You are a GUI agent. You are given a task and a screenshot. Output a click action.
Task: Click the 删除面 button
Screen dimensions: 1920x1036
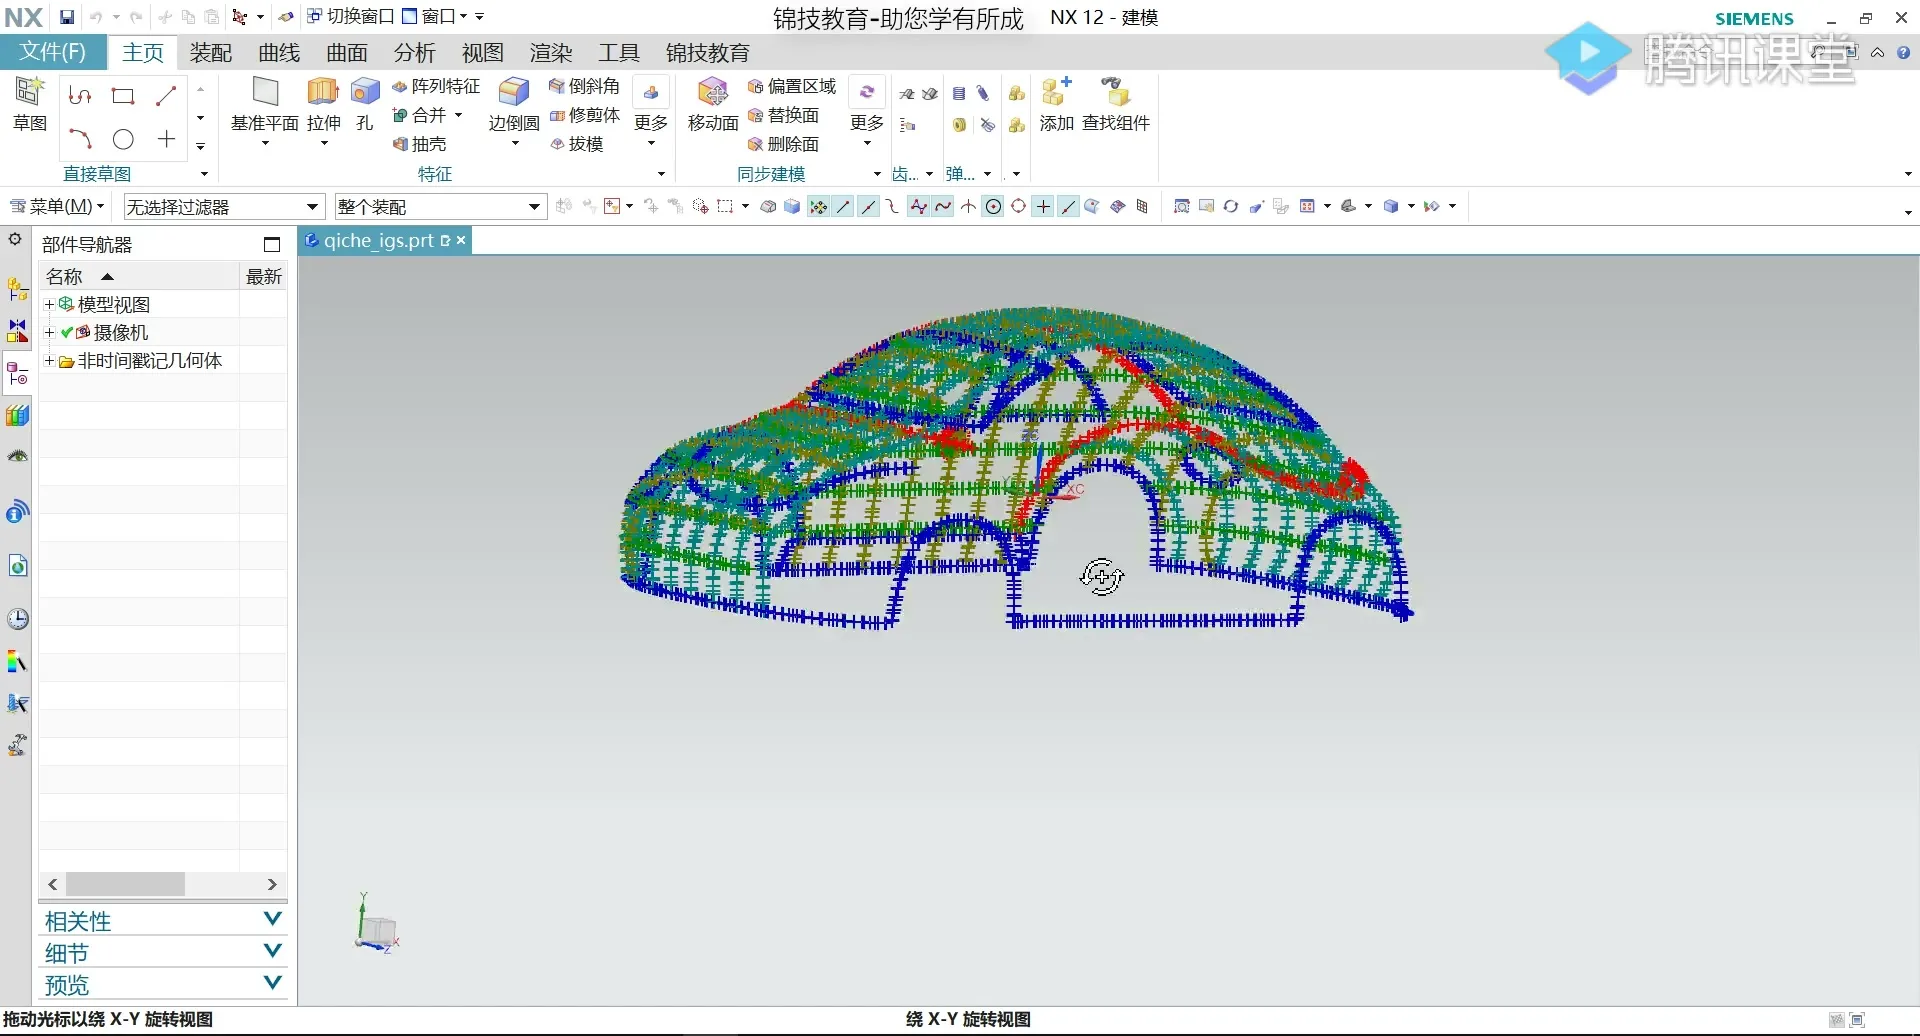pyautogui.click(x=784, y=144)
